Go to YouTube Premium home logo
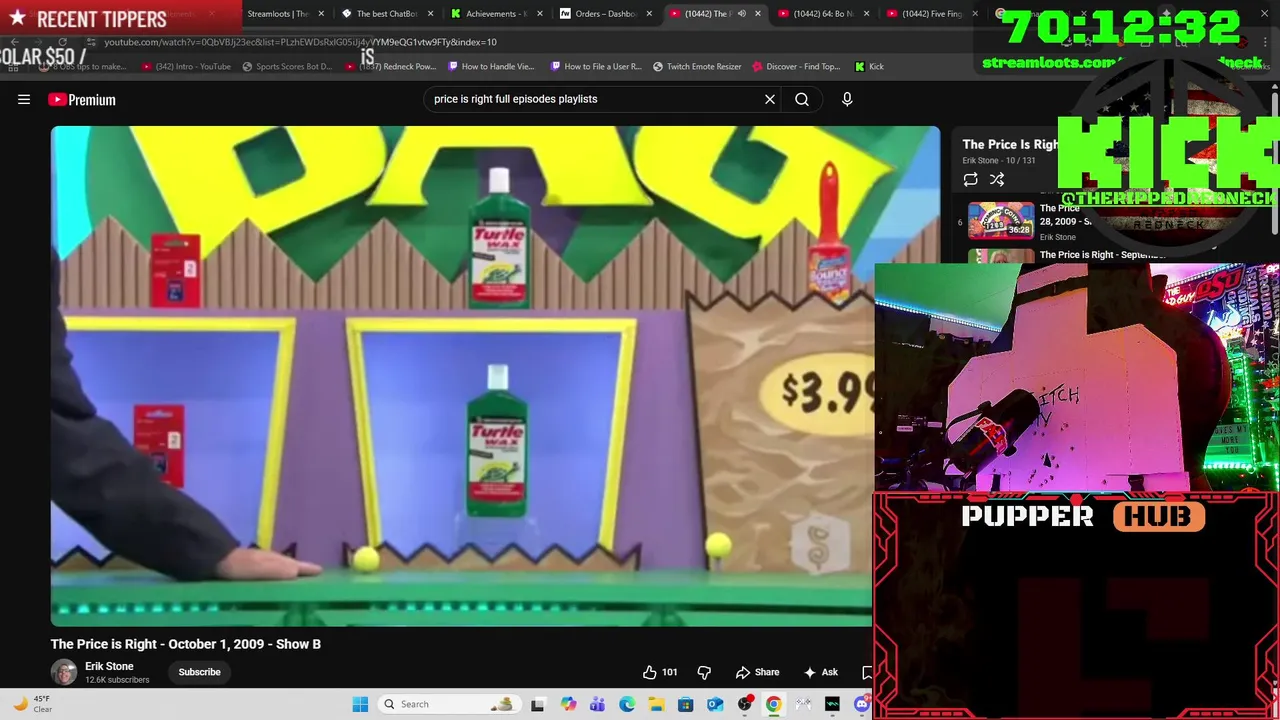Image resolution: width=1280 pixels, height=720 pixels. click(82, 99)
